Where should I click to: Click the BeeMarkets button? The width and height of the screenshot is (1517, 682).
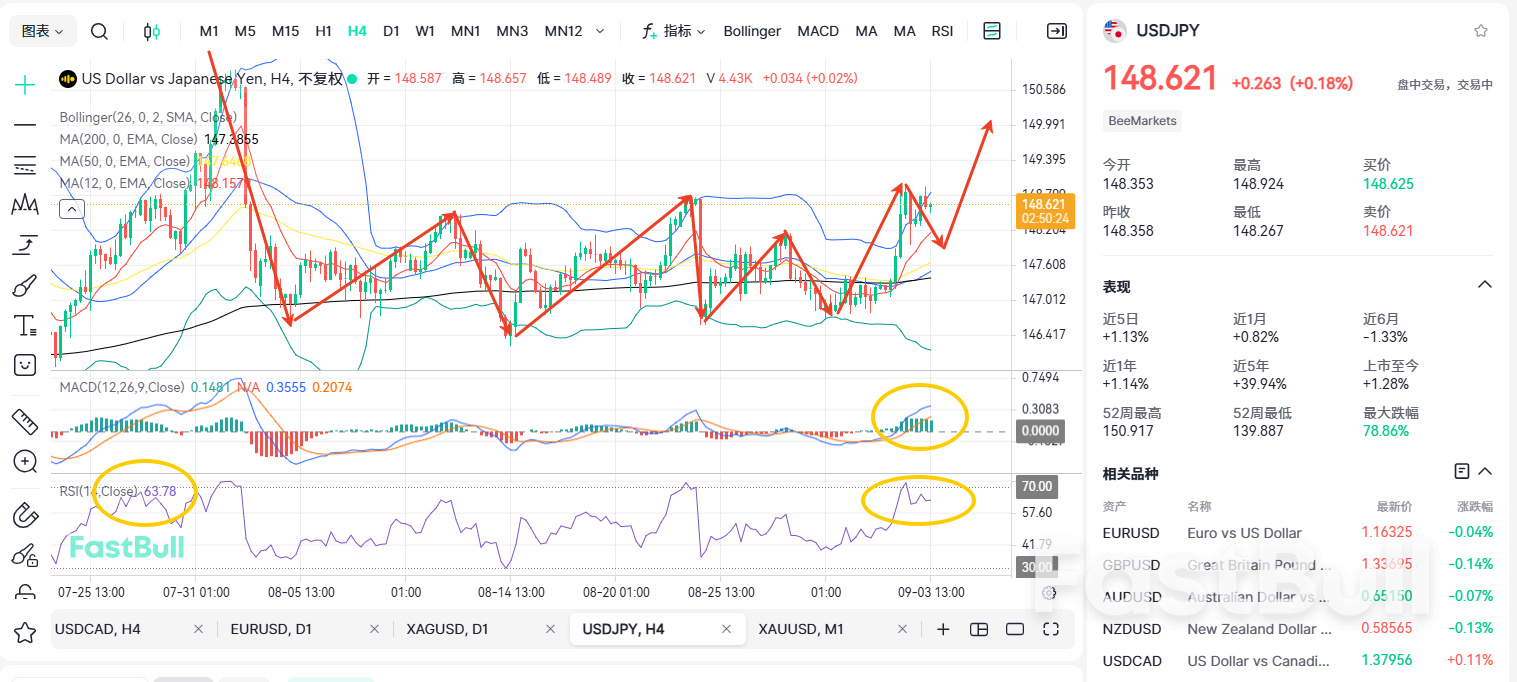[x=1141, y=120]
